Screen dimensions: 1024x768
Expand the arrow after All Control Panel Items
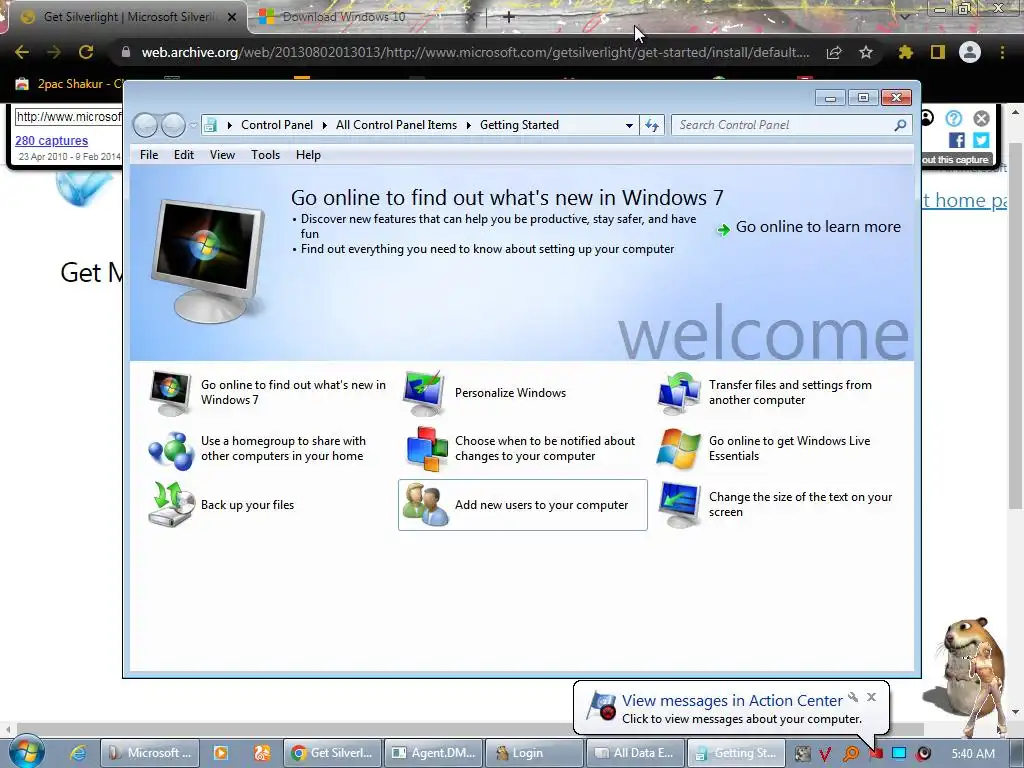[469, 125]
